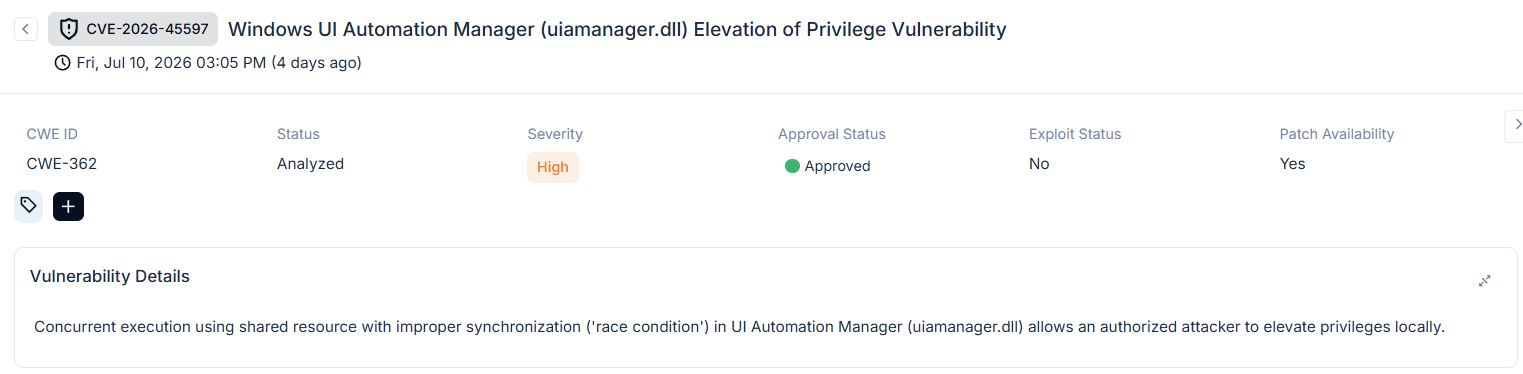Viewport: 1523px width, 374px height.
Task: Open the CWE-362 value
Action: (62, 164)
